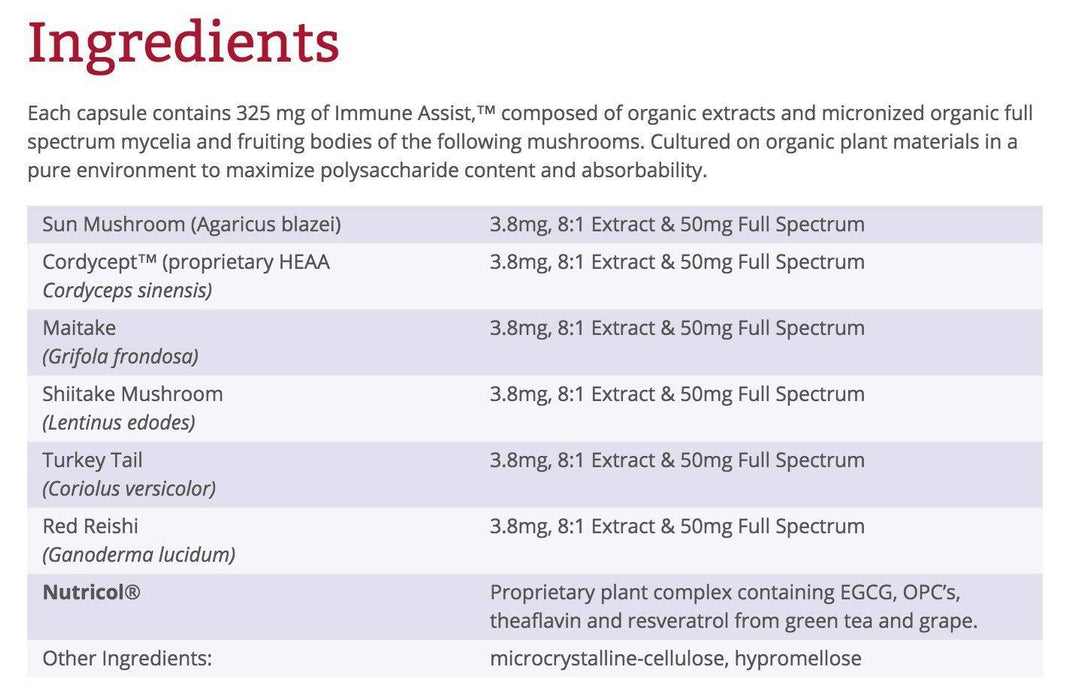Click the italic Lentinus edodes text
1067x700 pixels.
pyautogui.click(x=119, y=422)
